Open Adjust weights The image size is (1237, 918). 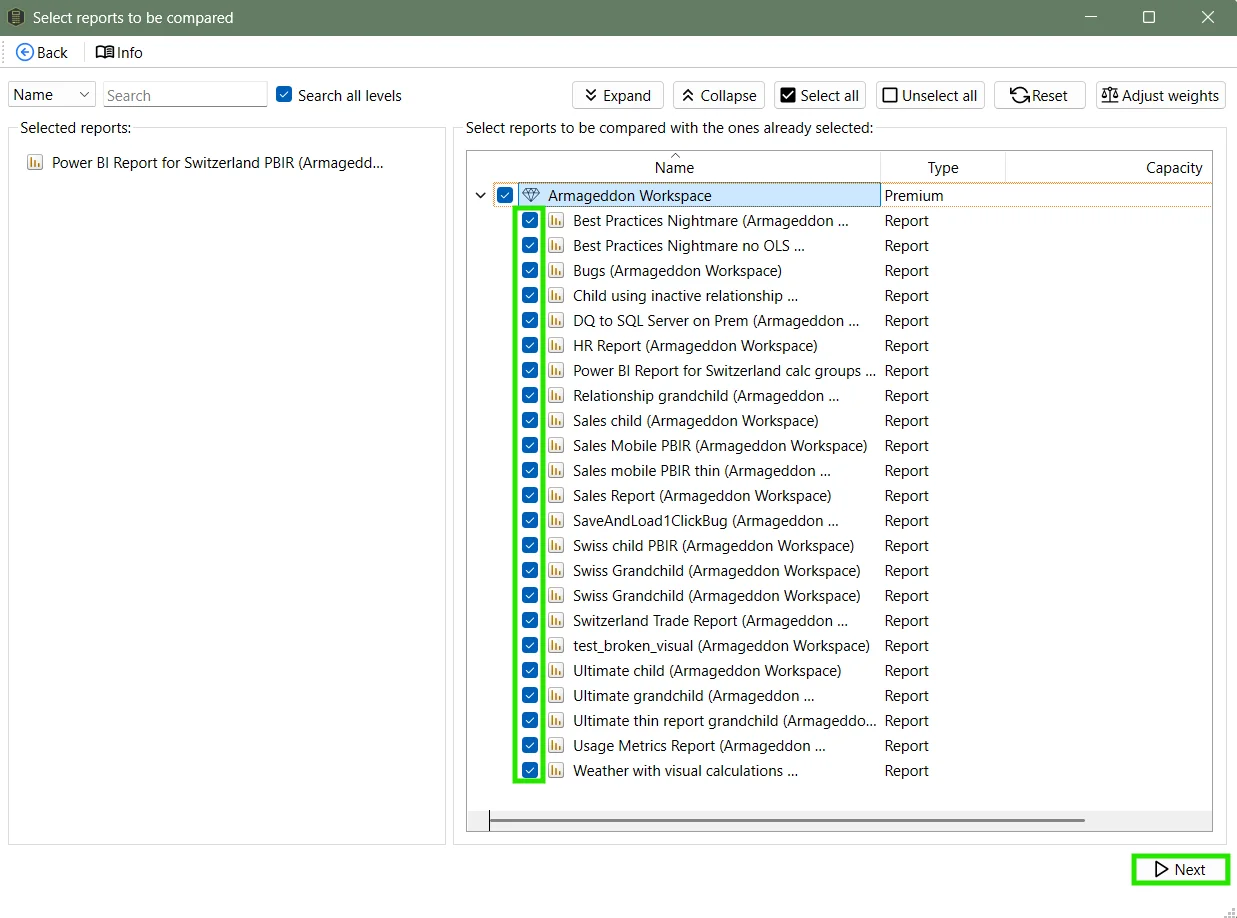pyautogui.click(x=1160, y=96)
